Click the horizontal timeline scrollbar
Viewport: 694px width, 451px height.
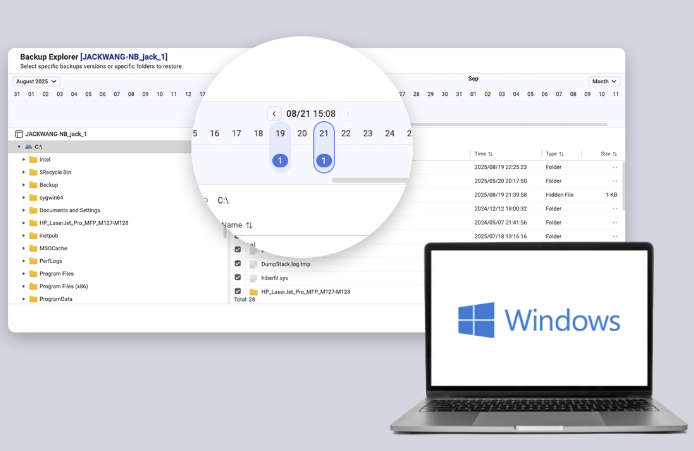click(509, 124)
